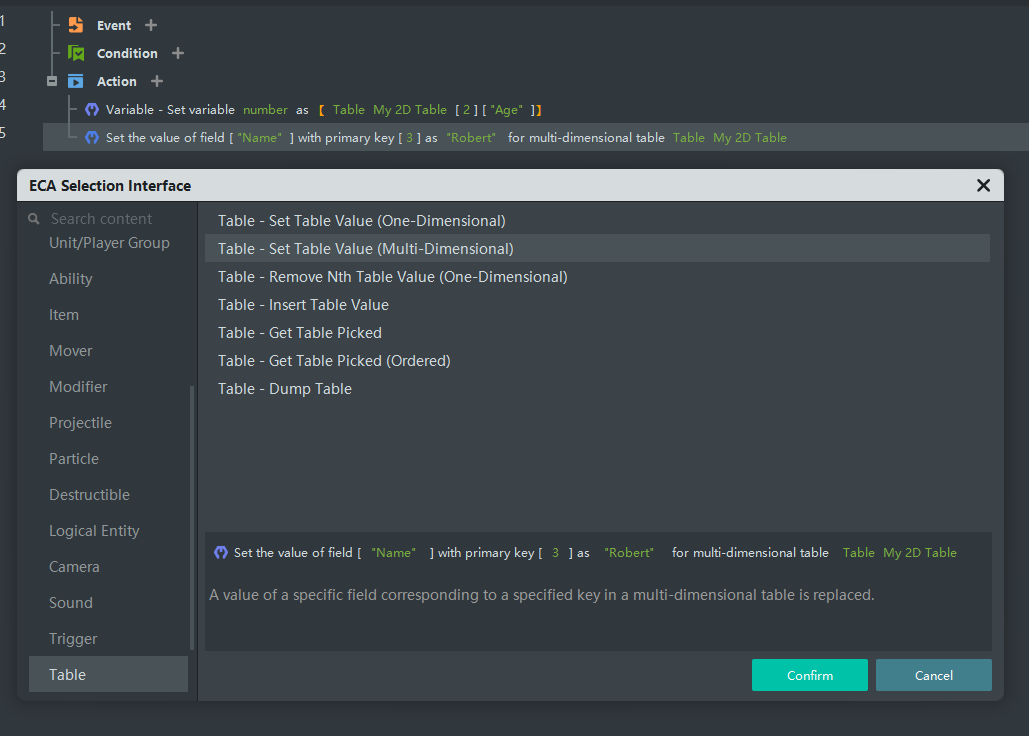This screenshot has height=736, width=1029.
Task: Choose Table - Set Table Value (One-Dimensional)
Action: tap(597, 221)
